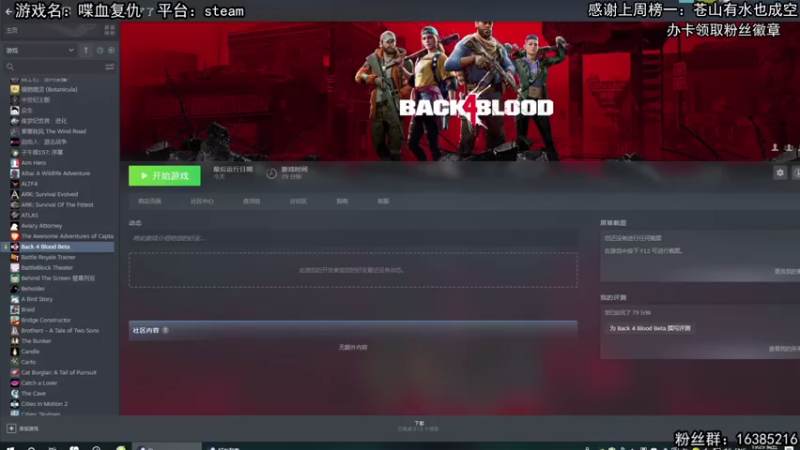Select The Bunker in game list
The height and width of the screenshot is (450, 800).
click(36, 341)
